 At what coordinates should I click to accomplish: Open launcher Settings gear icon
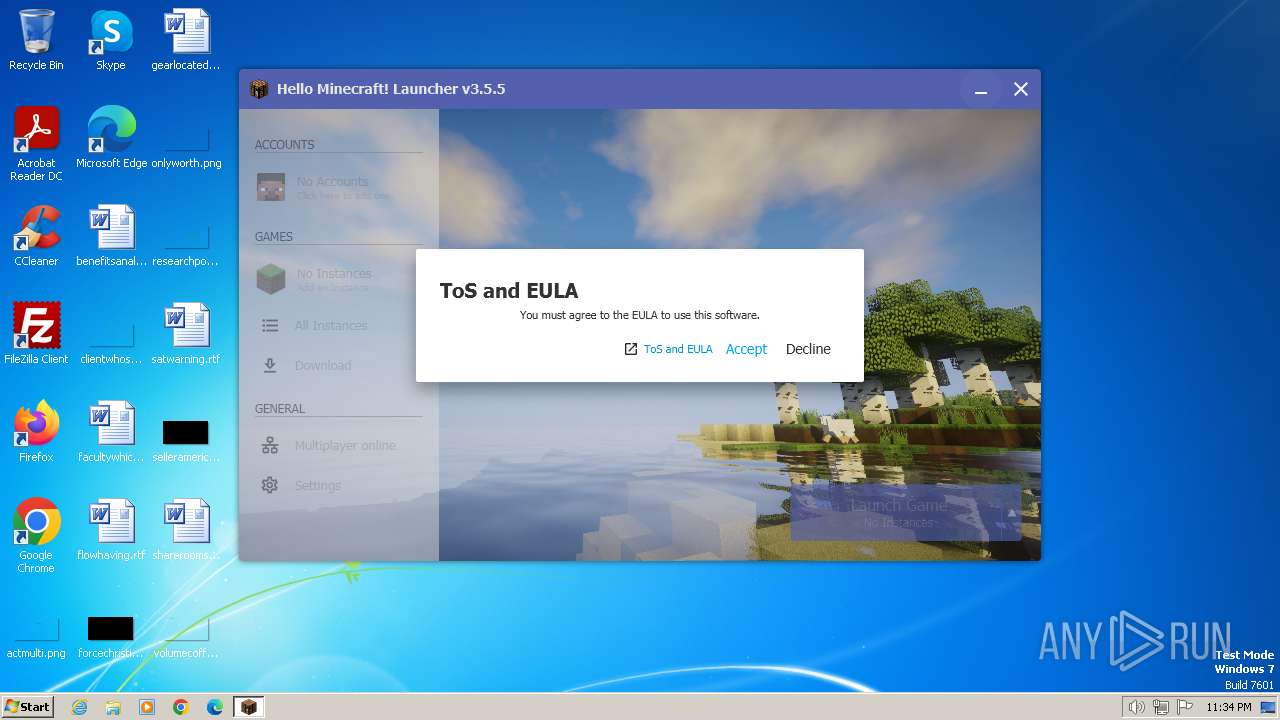tap(270, 486)
